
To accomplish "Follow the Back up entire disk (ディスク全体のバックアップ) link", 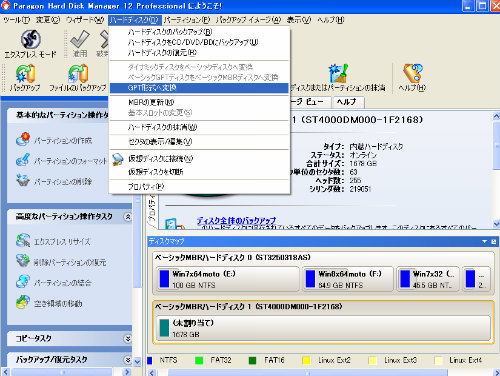I will (236, 220).
